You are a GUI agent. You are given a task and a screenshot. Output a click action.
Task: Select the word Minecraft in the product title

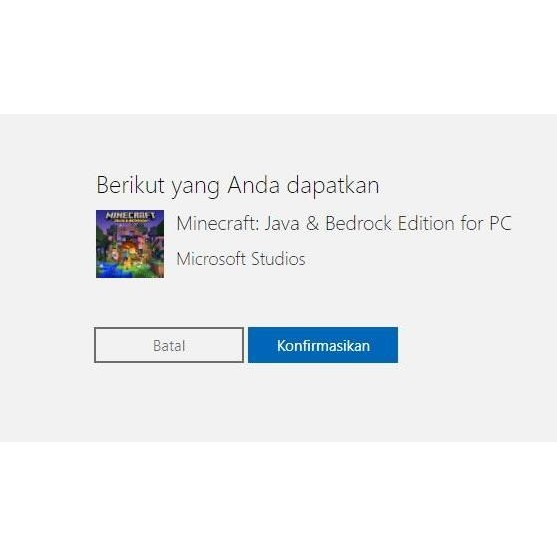(217, 223)
